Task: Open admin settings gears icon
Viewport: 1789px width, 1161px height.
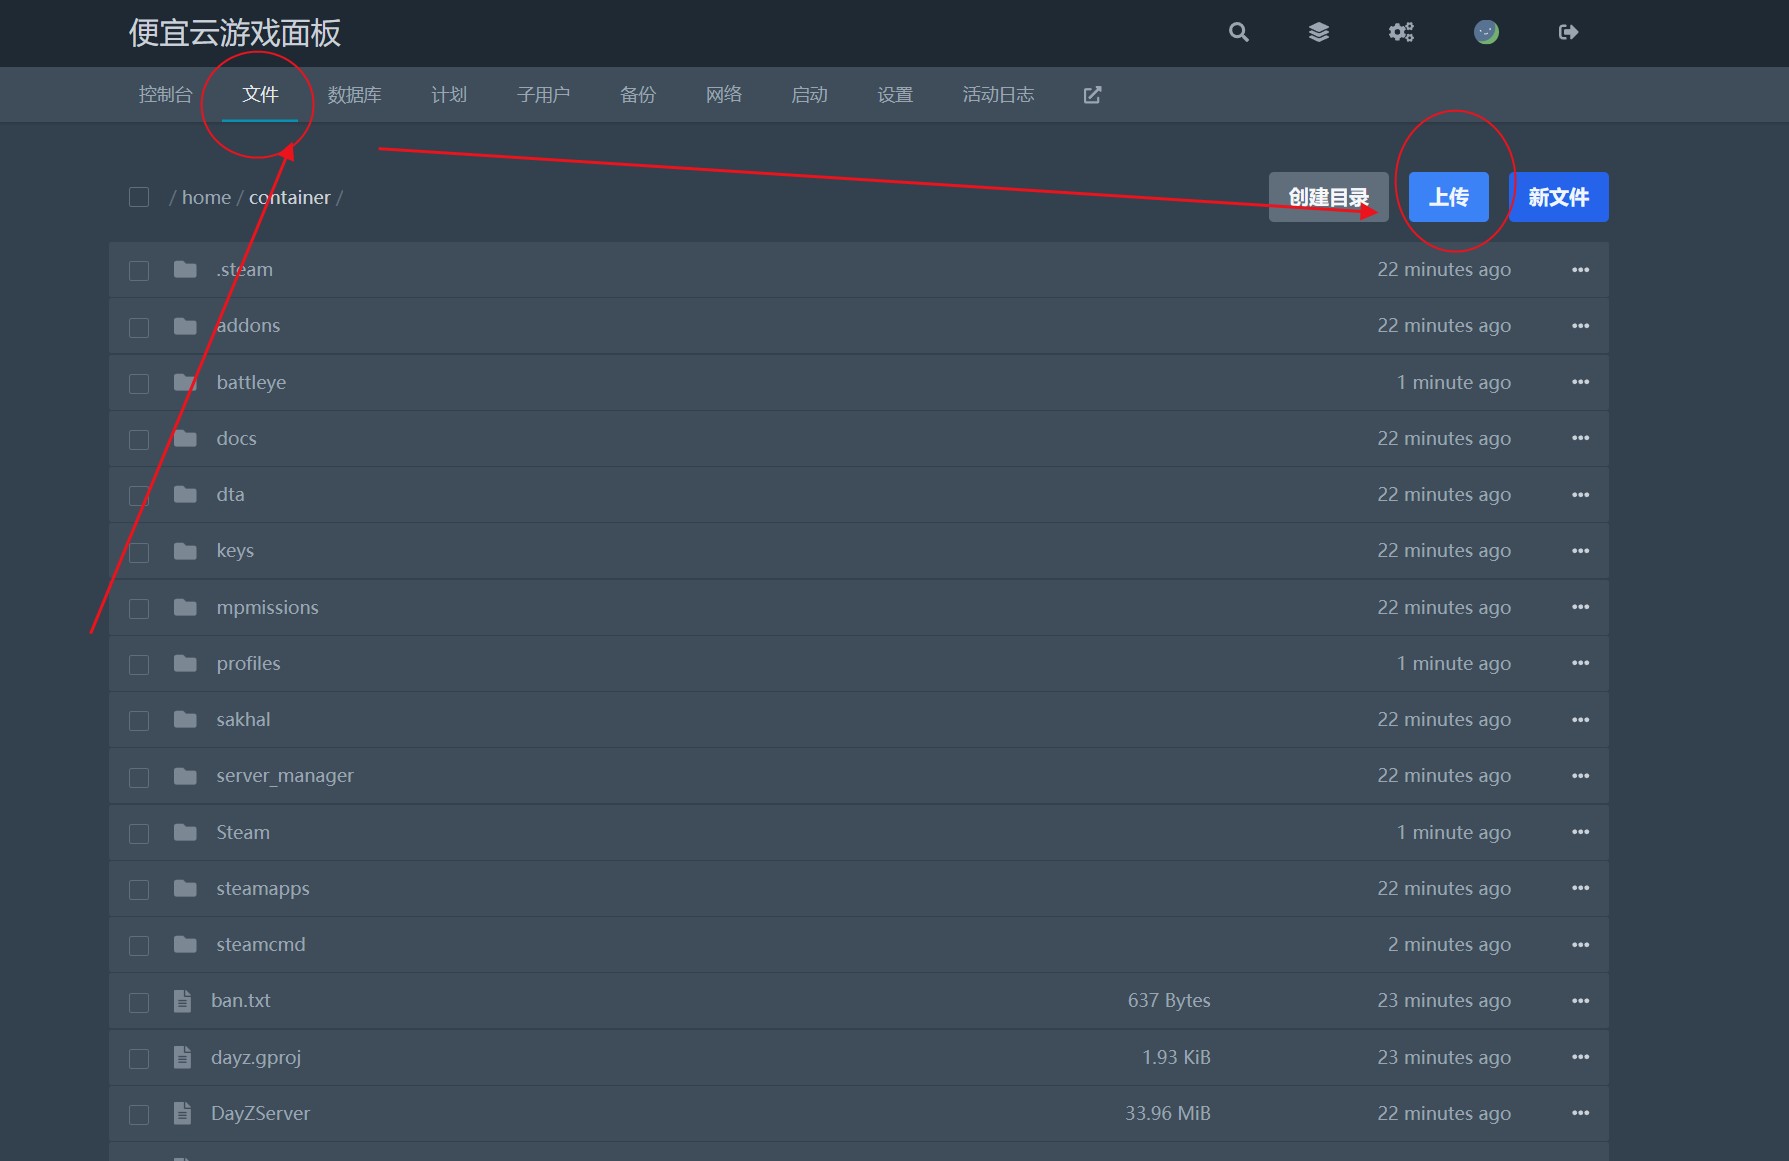Action: (1401, 32)
